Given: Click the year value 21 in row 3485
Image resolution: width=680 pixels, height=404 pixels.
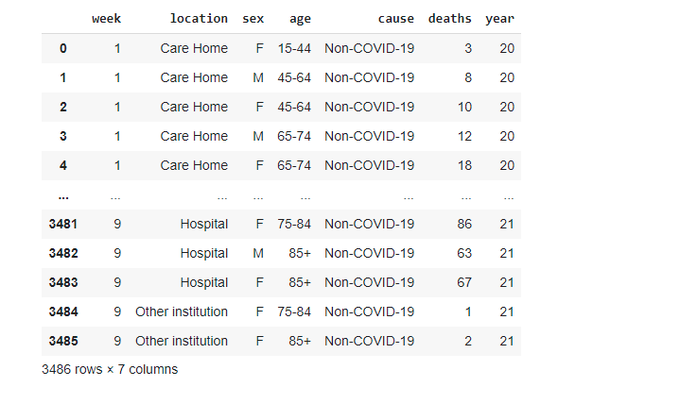Looking at the screenshot, I should pyautogui.click(x=507, y=341).
